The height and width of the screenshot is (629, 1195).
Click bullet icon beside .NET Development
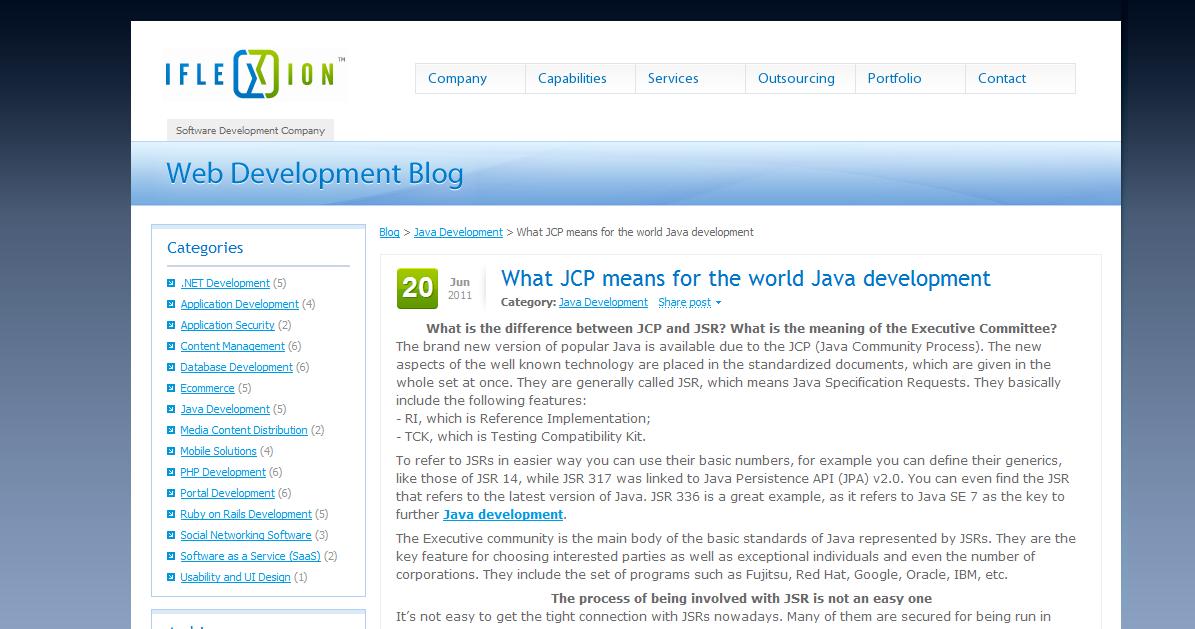coord(171,283)
